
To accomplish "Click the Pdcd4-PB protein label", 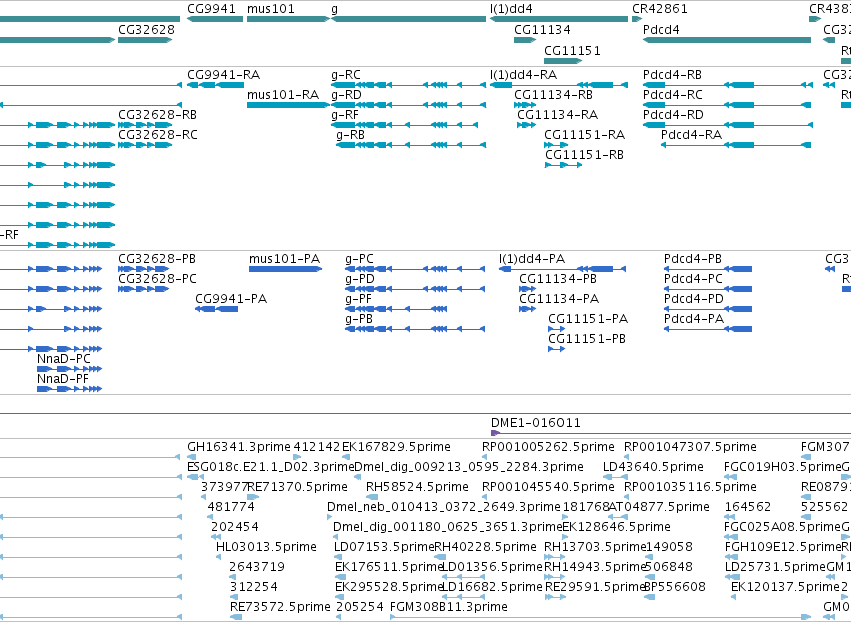I will [x=693, y=259].
